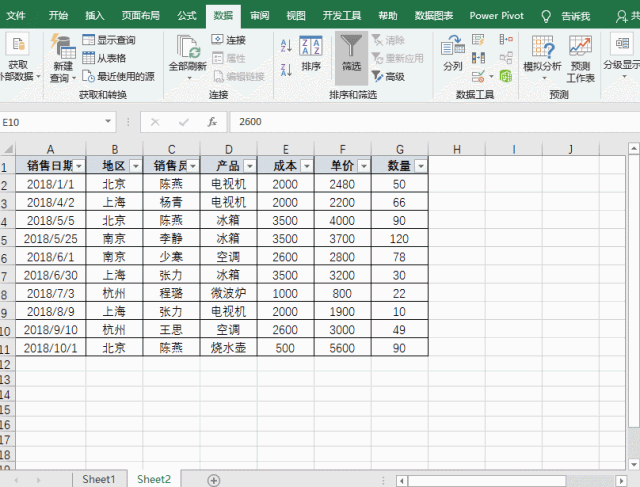640x487 pixels.
Task: Expand the Name Box dropdown arrow
Action: (108, 121)
